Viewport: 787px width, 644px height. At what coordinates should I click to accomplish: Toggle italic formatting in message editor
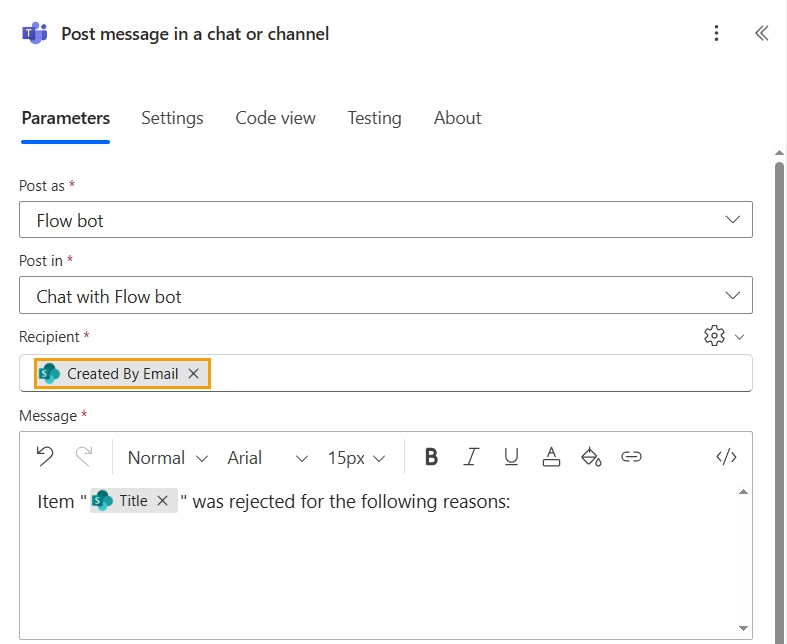(x=471, y=457)
